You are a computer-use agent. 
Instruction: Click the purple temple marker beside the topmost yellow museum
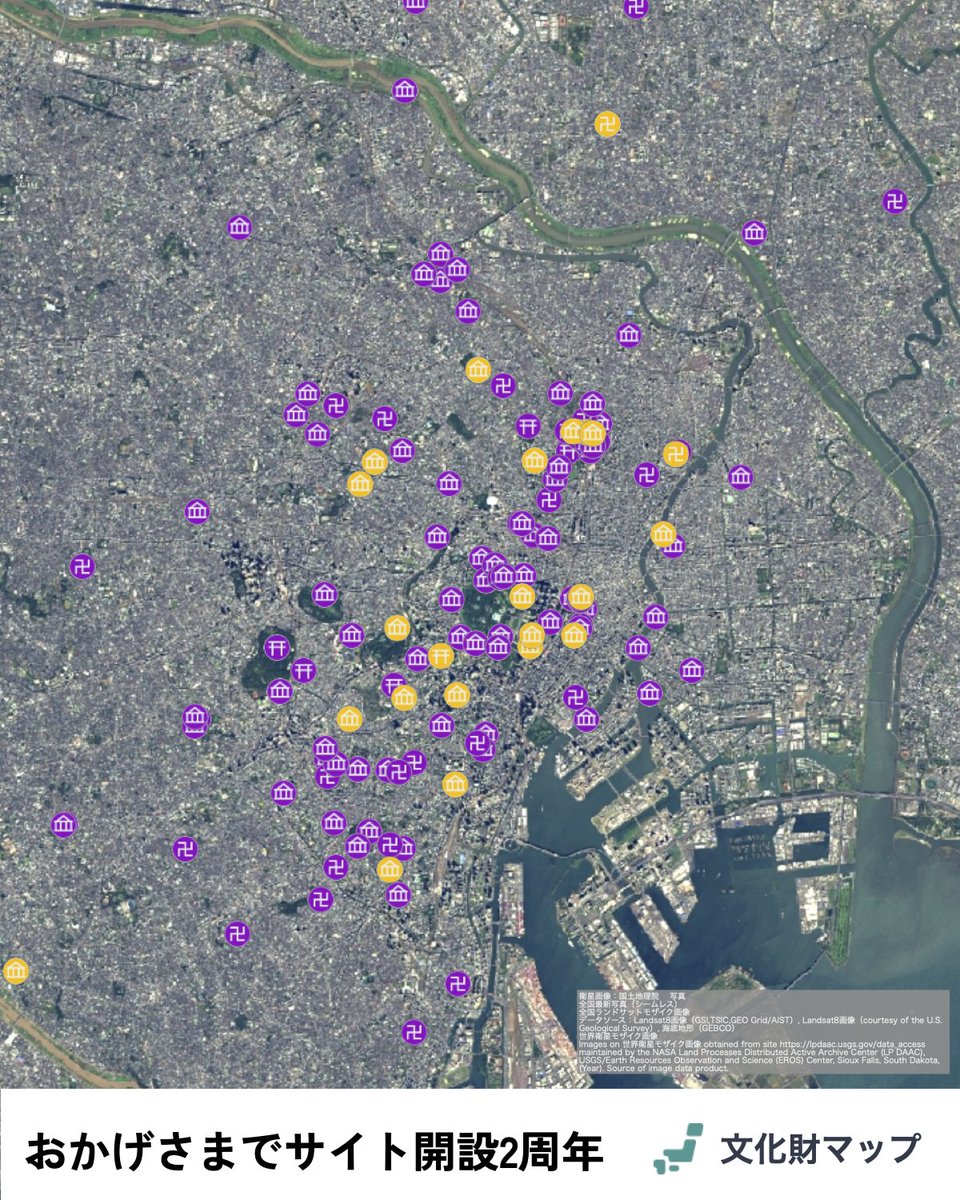[x=503, y=385]
